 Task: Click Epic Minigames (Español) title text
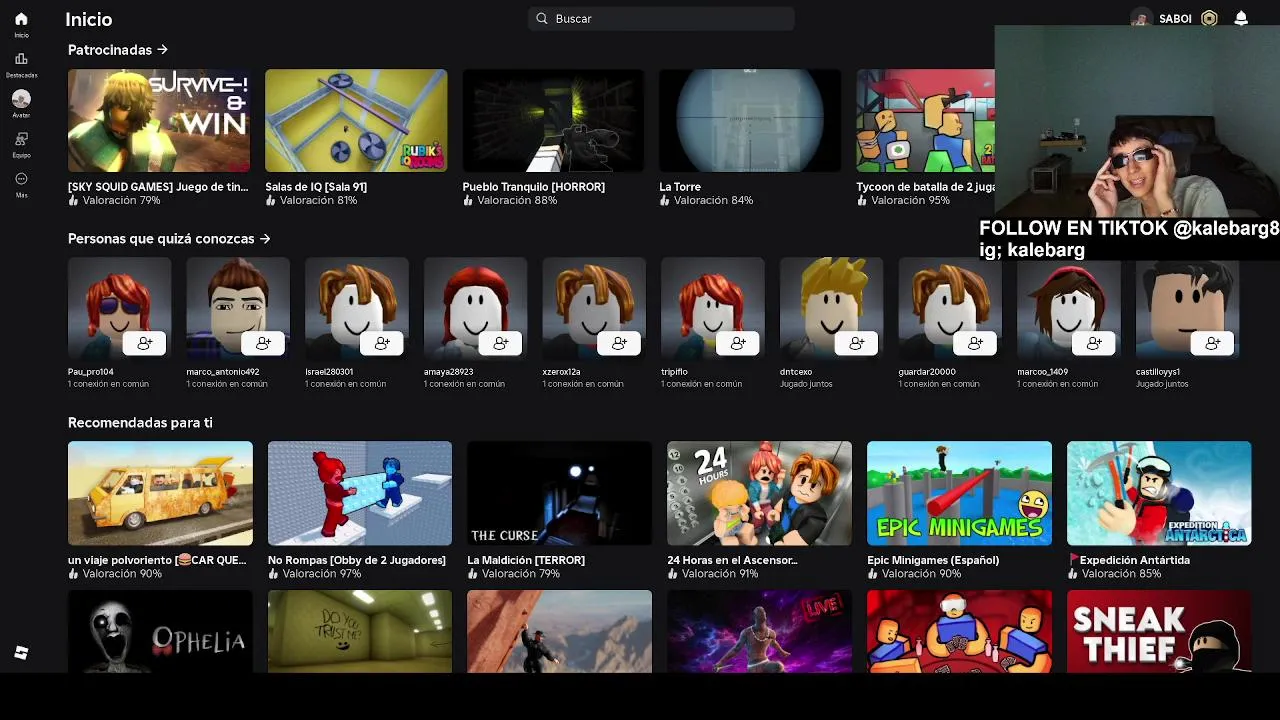pyautogui.click(x=933, y=560)
